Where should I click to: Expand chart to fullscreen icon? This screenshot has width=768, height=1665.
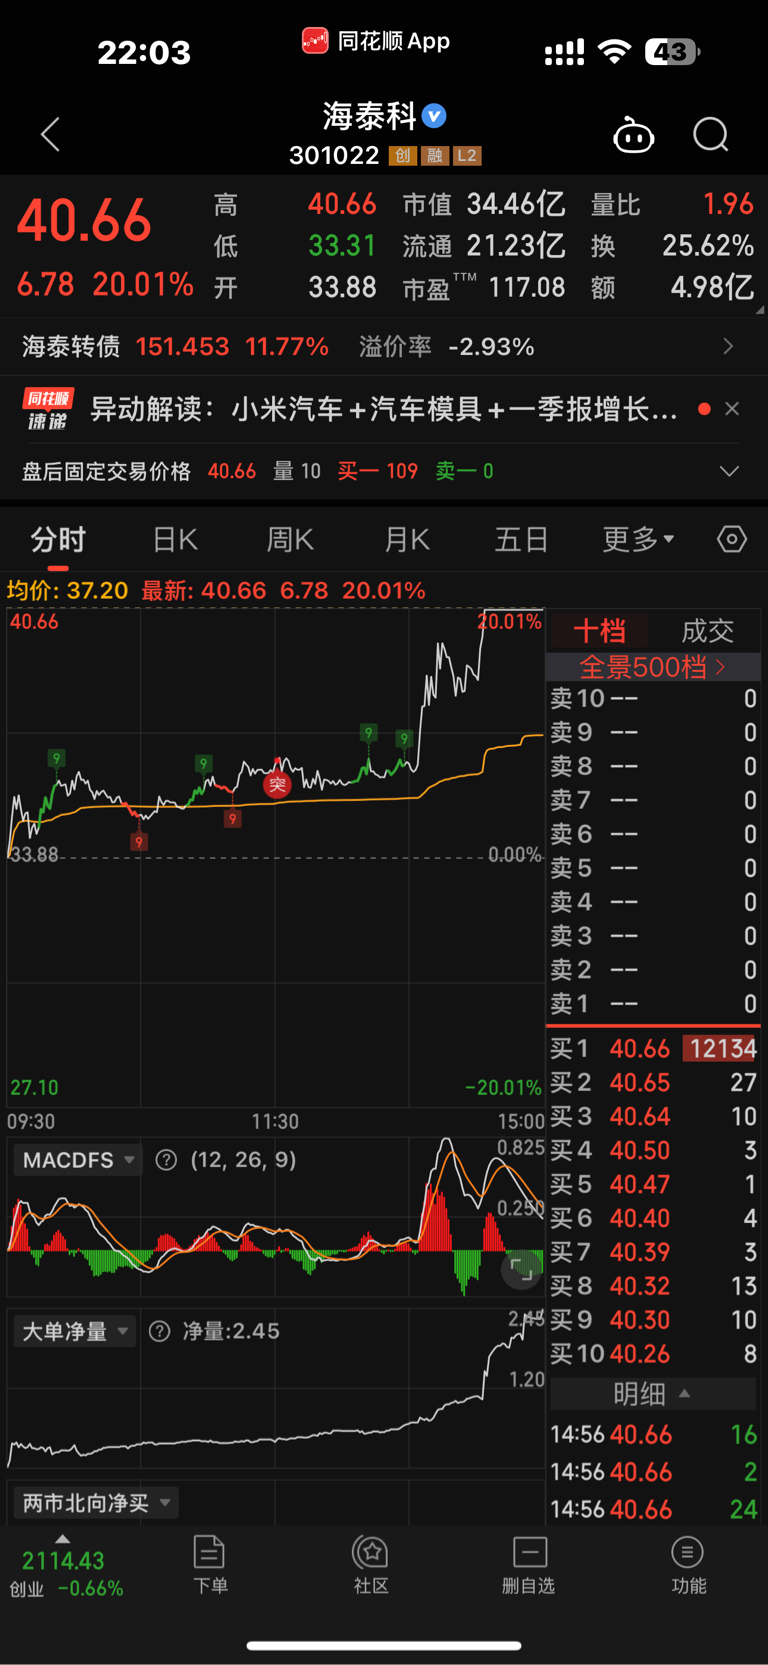521,1269
